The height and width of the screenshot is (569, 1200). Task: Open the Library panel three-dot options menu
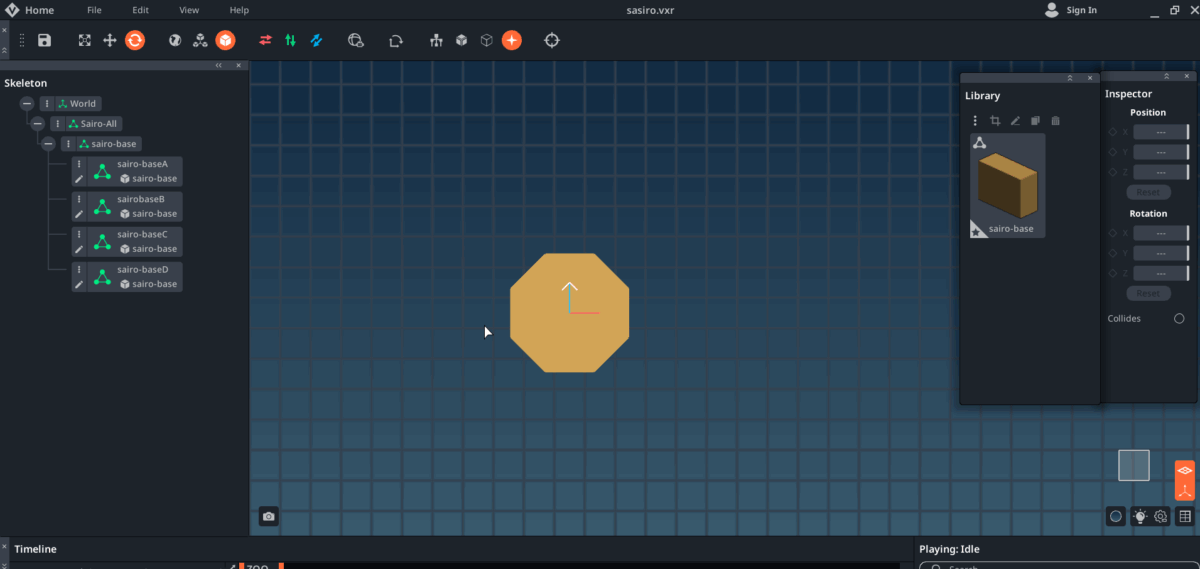click(x=975, y=121)
